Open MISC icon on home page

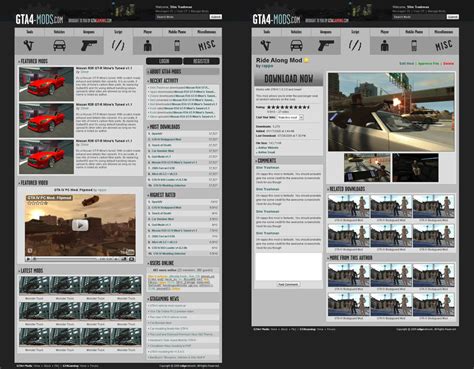[207, 45]
